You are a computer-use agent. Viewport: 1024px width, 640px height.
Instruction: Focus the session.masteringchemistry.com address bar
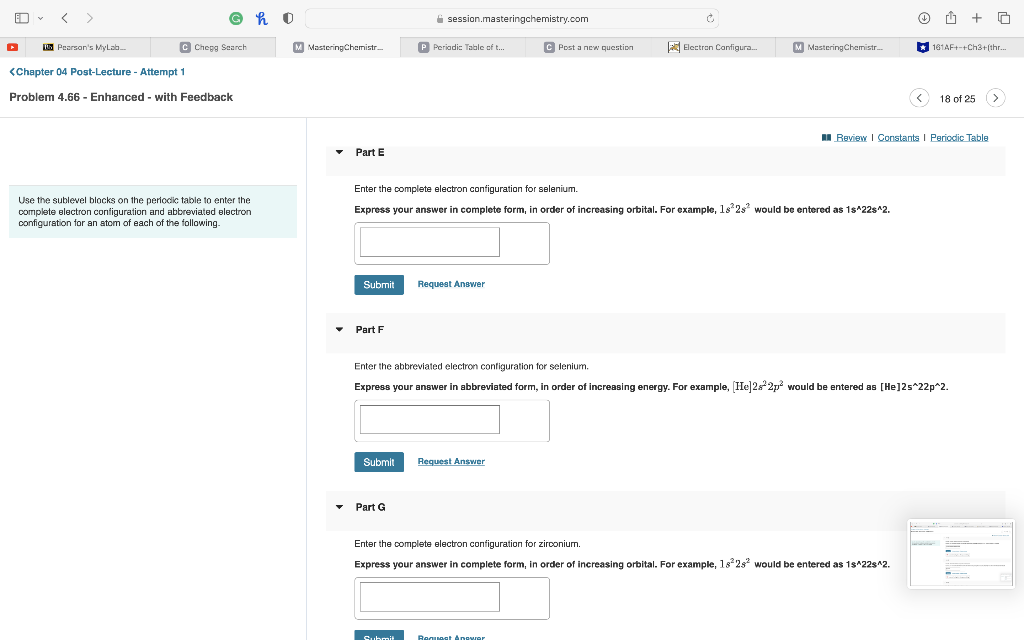coord(512,19)
